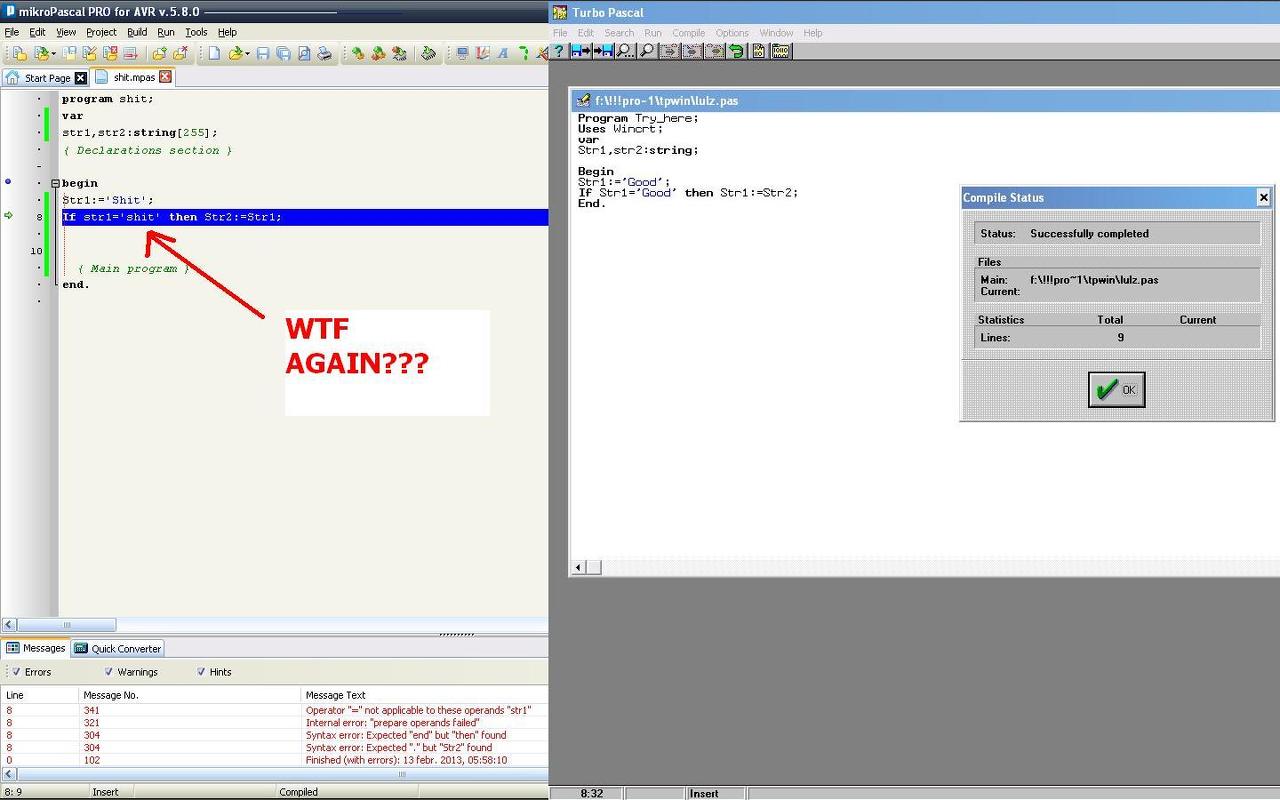
Task: Open Search menu in Turbo Pascal
Action: pyautogui.click(x=619, y=33)
